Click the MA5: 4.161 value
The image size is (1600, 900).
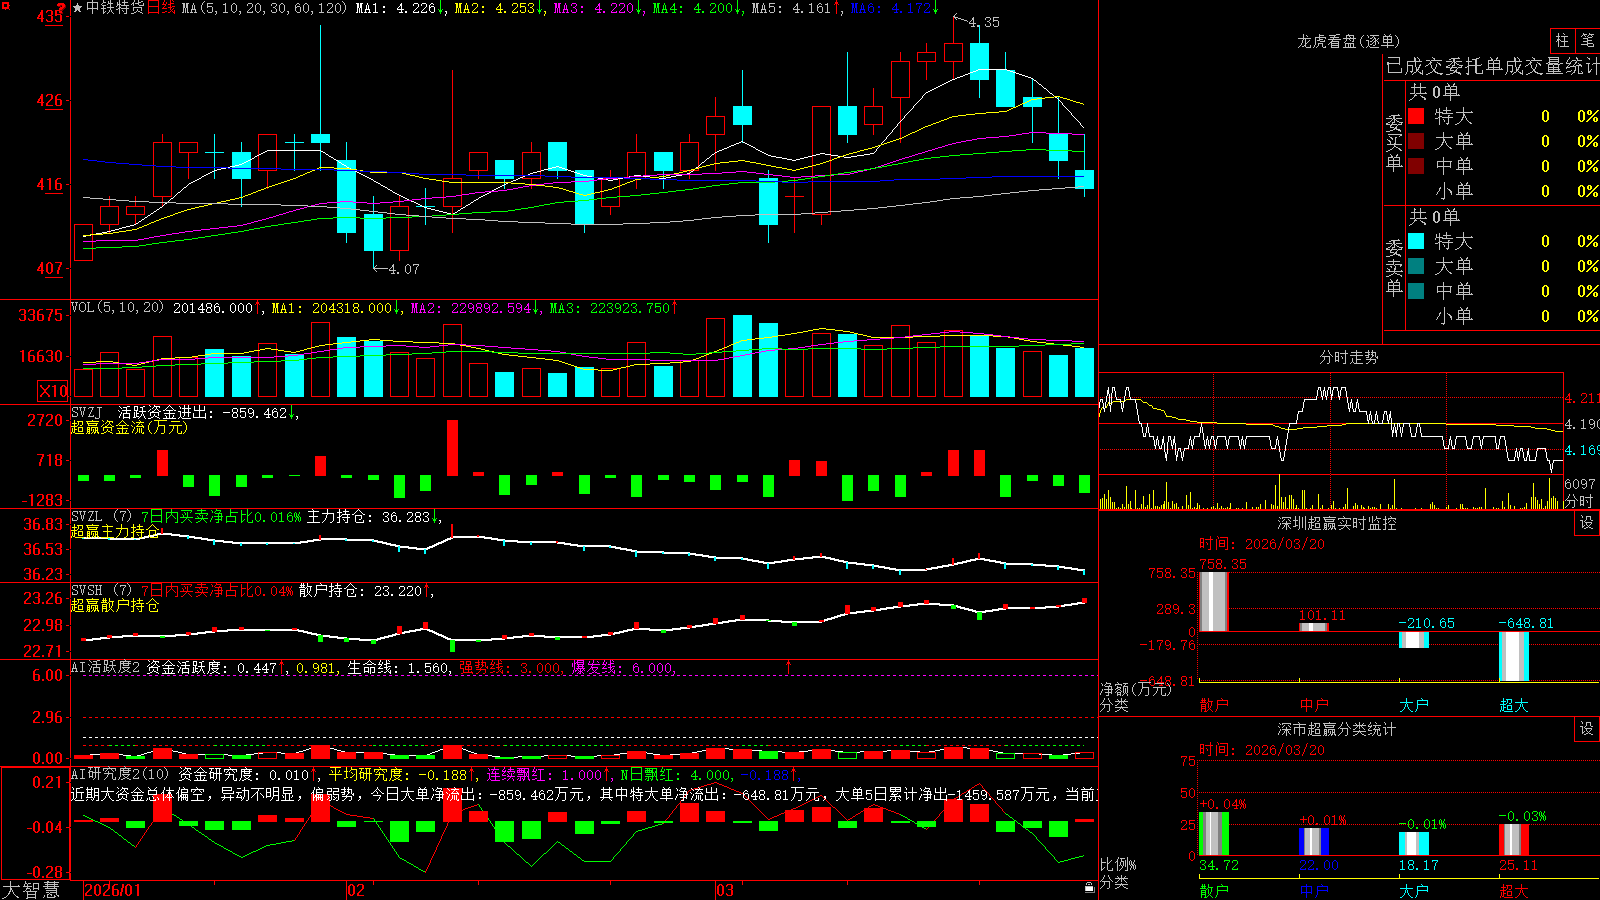[x=796, y=8]
